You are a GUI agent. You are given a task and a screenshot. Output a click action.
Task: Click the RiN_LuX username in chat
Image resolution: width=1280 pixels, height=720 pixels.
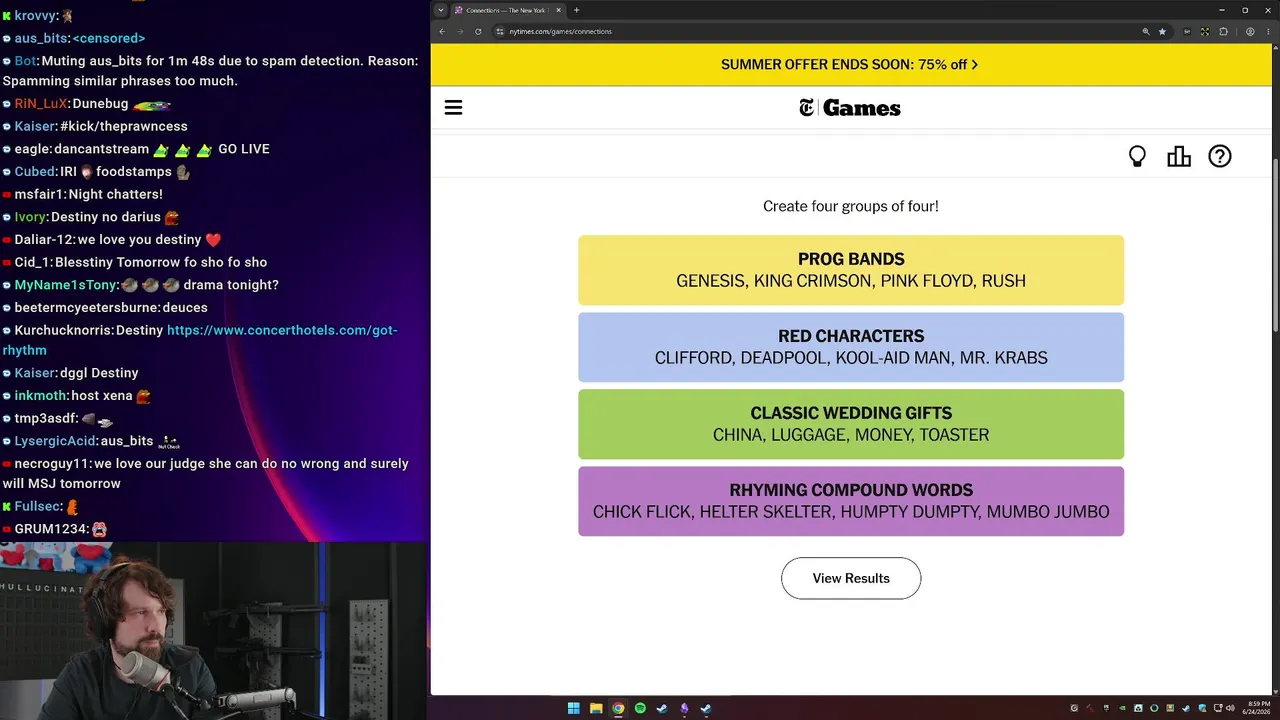[x=41, y=104]
